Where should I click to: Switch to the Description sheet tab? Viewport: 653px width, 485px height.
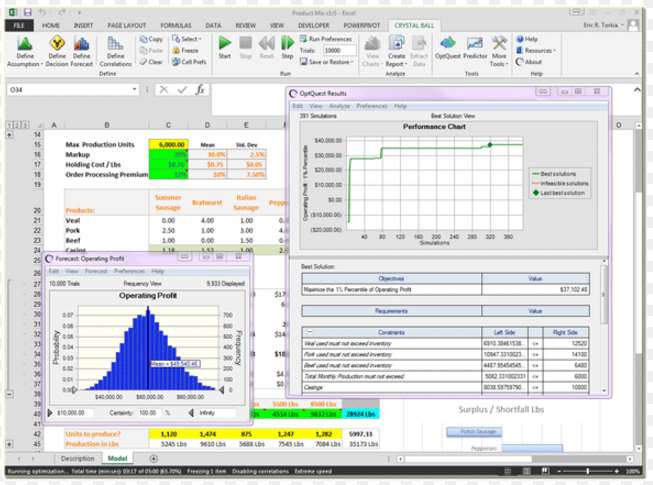[76, 458]
